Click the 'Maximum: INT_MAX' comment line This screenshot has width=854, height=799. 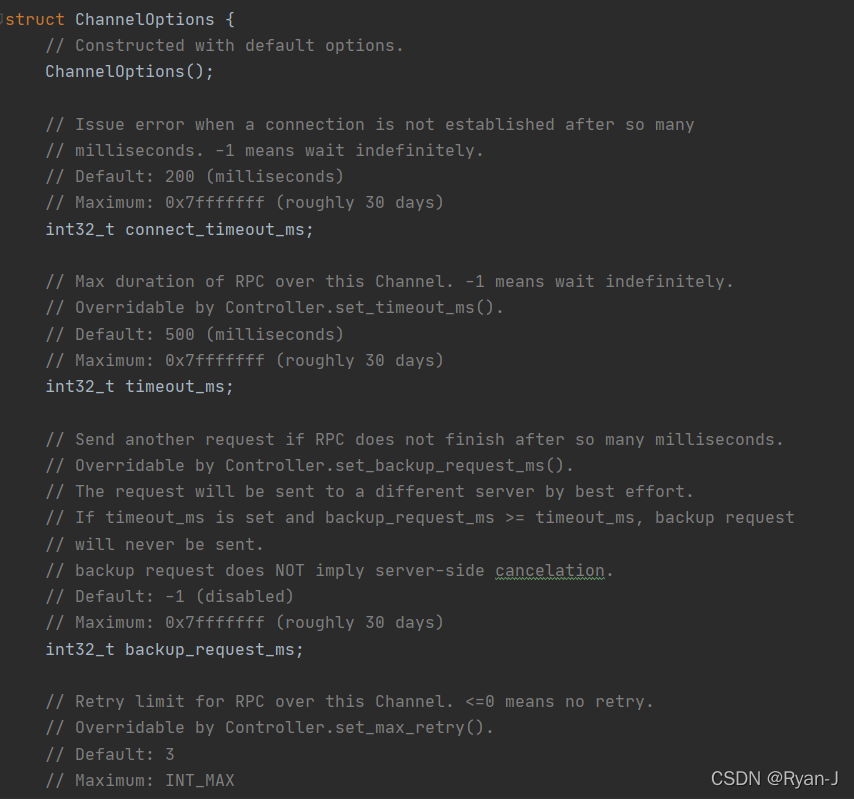[x=140, y=780]
